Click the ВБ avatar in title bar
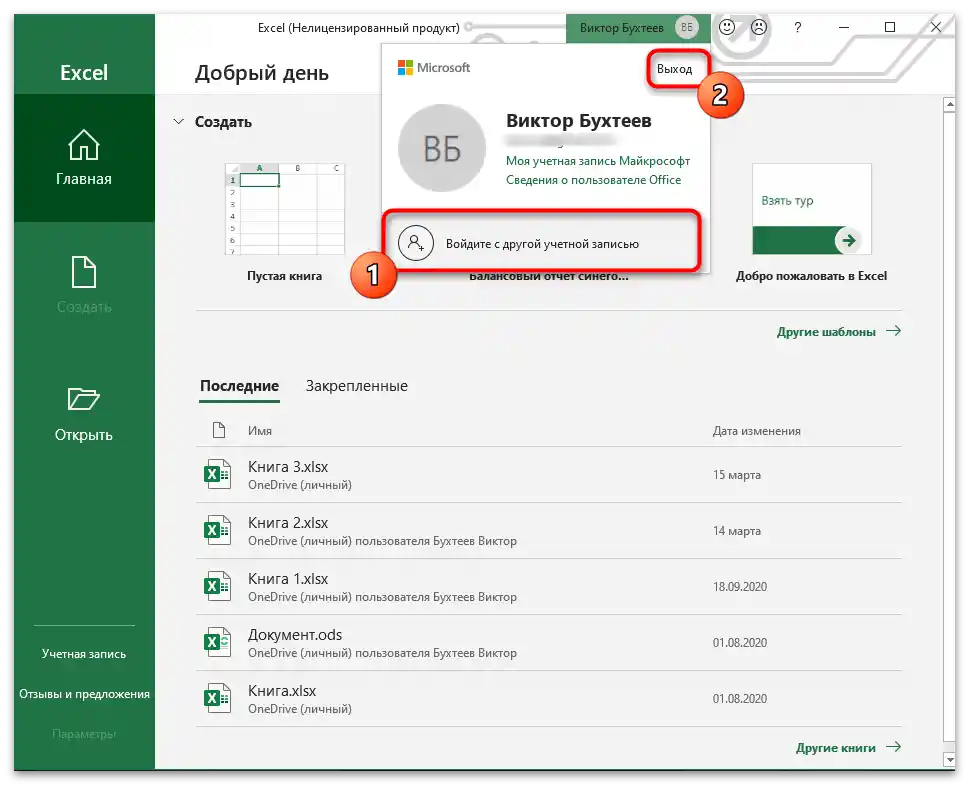The image size is (969, 785). click(687, 27)
